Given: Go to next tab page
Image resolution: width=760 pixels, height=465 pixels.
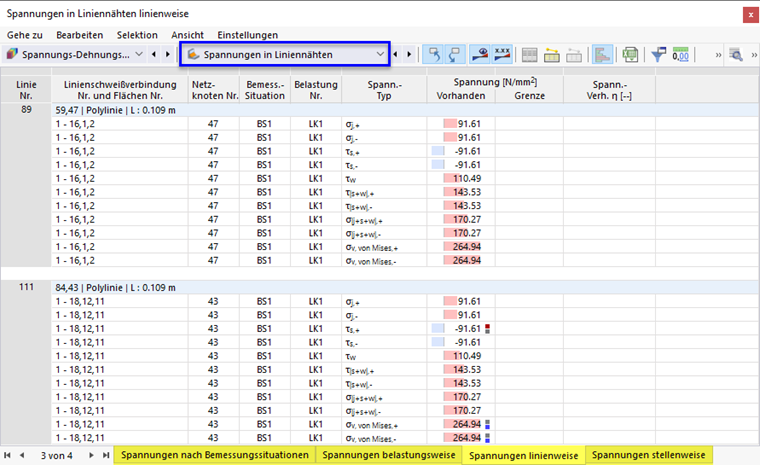Looking at the screenshot, I should coord(91,455).
